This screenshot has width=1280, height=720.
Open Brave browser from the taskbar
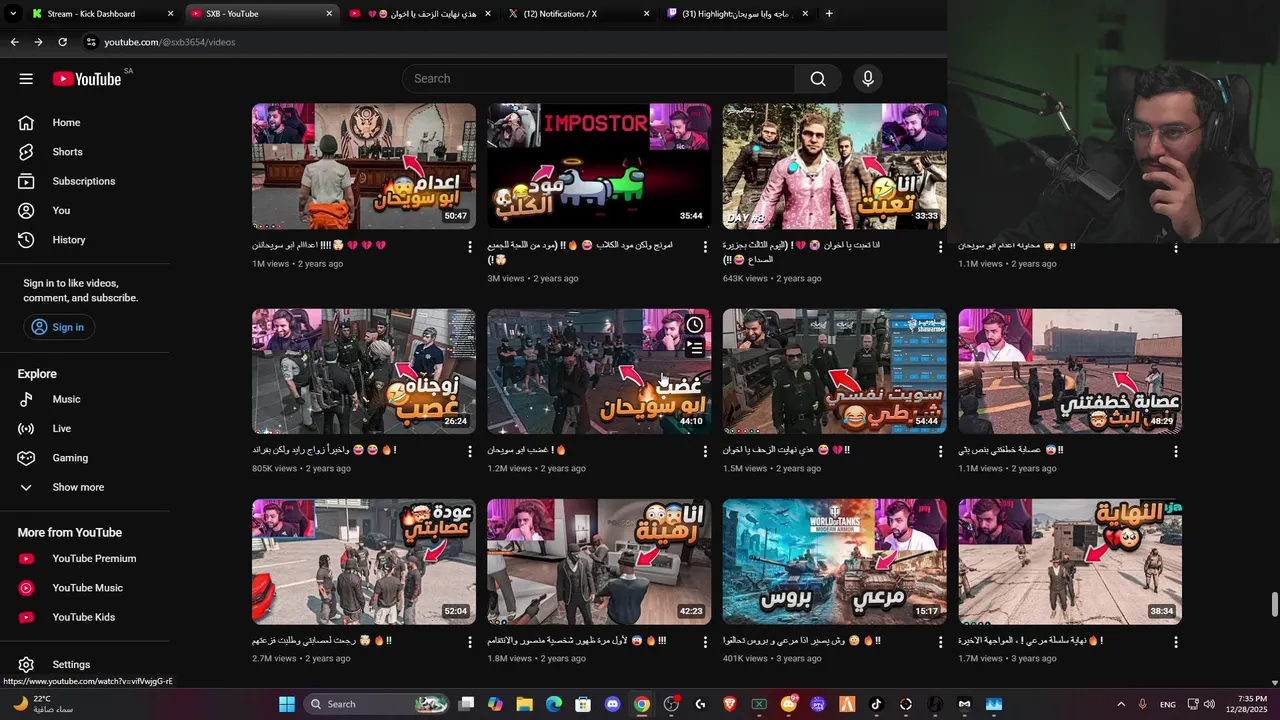click(729, 704)
